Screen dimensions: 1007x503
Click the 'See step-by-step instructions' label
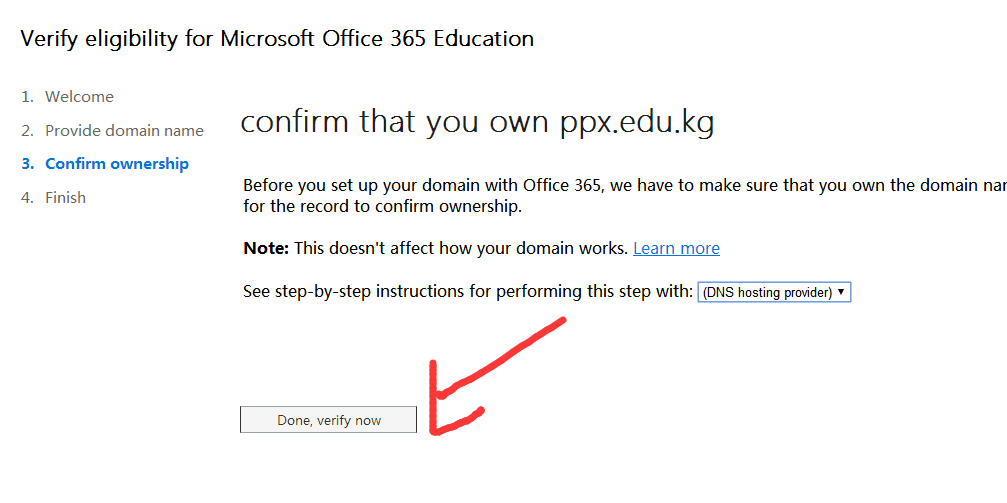pos(467,292)
